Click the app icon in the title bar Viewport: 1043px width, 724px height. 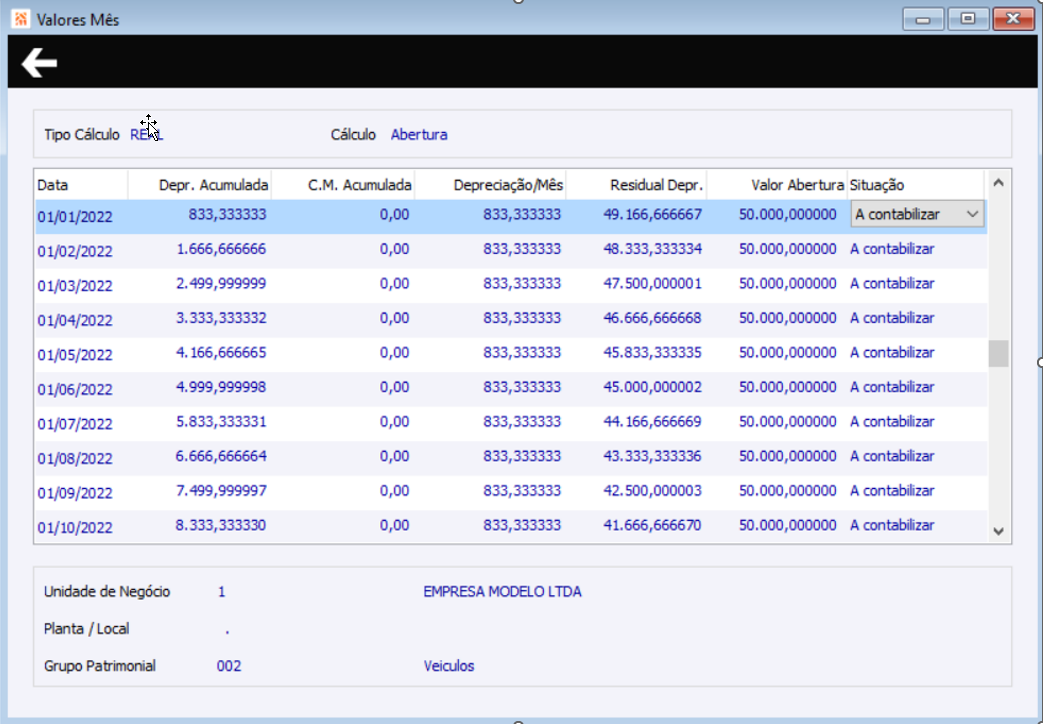[x=21, y=19]
